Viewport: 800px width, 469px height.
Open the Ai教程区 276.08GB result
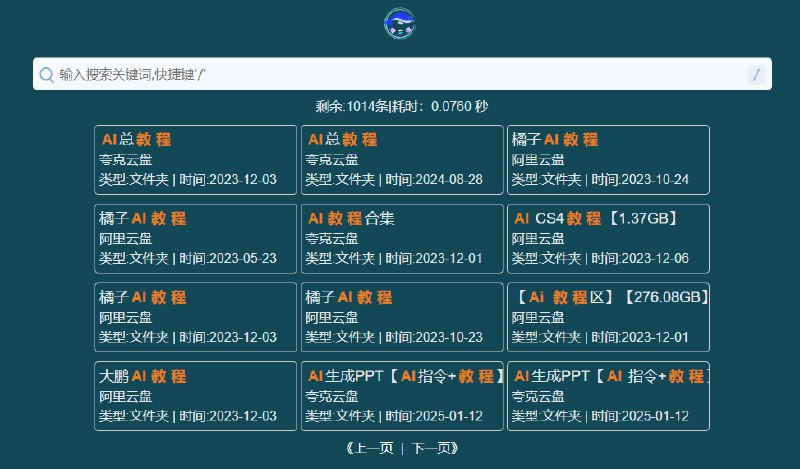click(x=608, y=317)
